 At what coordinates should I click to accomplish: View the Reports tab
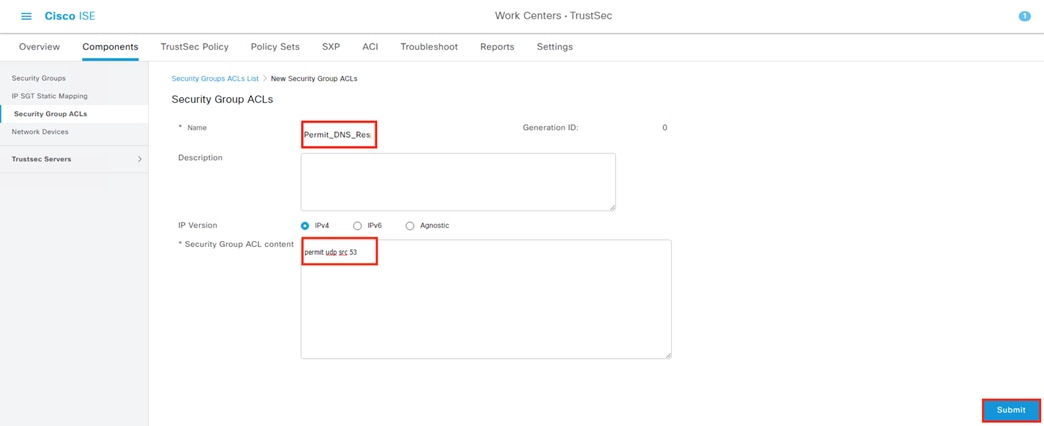(497, 47)
